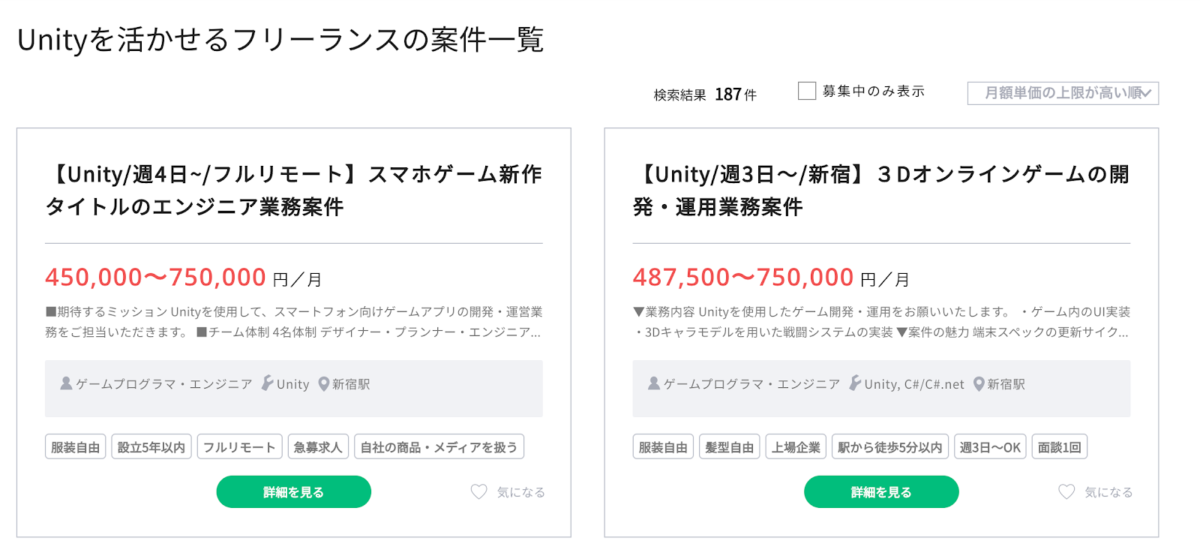Viewport: 1200px width, 556px height.
Task: Select the 服装自由 tag on the left card
Action: 75,447
